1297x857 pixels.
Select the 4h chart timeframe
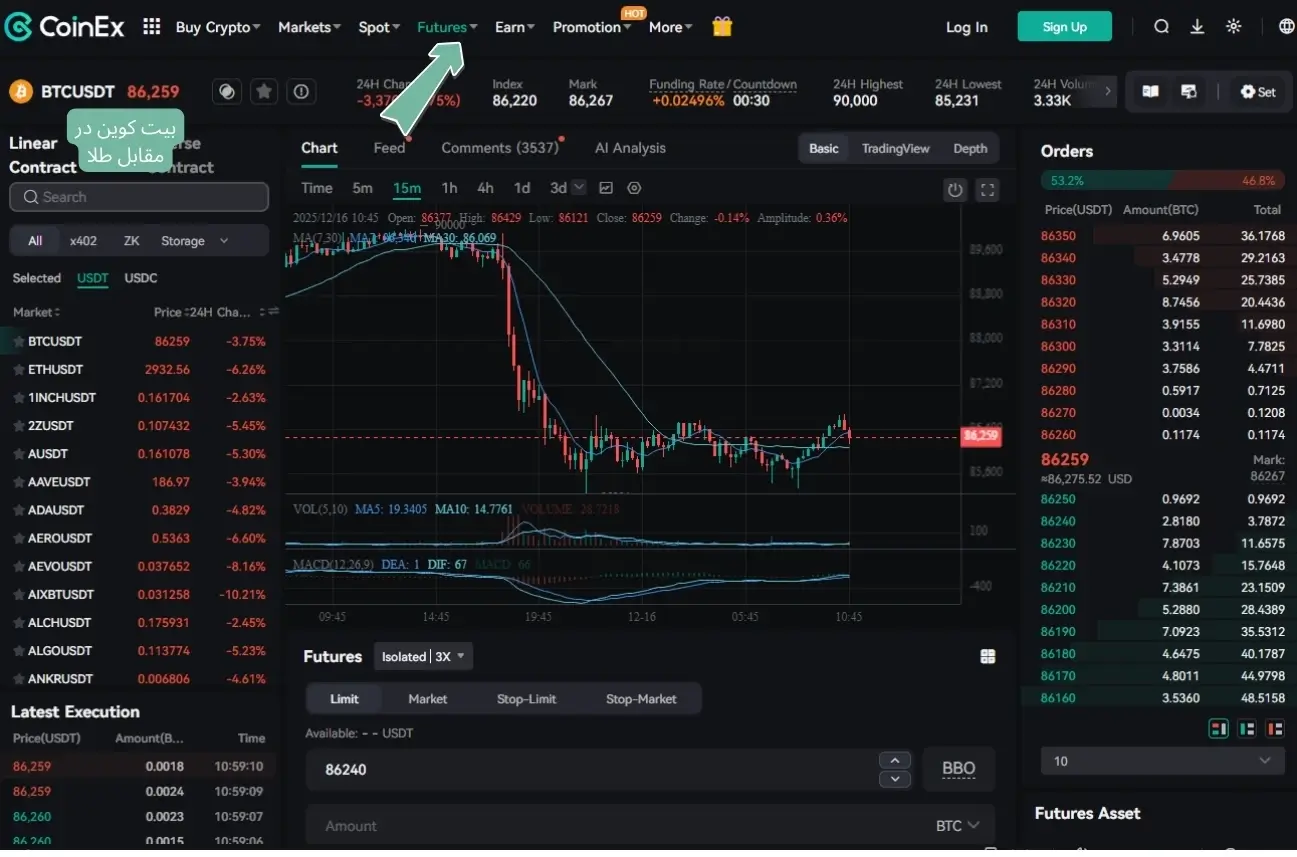pos(485,188)
